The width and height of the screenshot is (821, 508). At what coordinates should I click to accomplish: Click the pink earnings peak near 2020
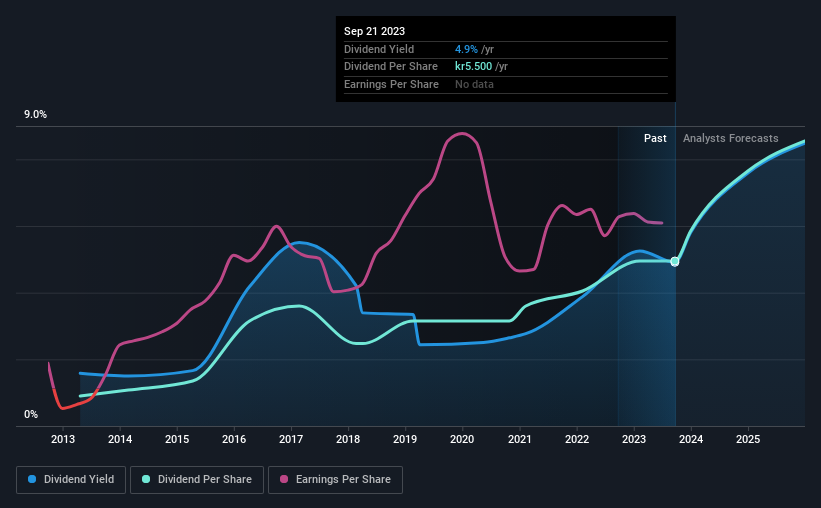point(461,134)
